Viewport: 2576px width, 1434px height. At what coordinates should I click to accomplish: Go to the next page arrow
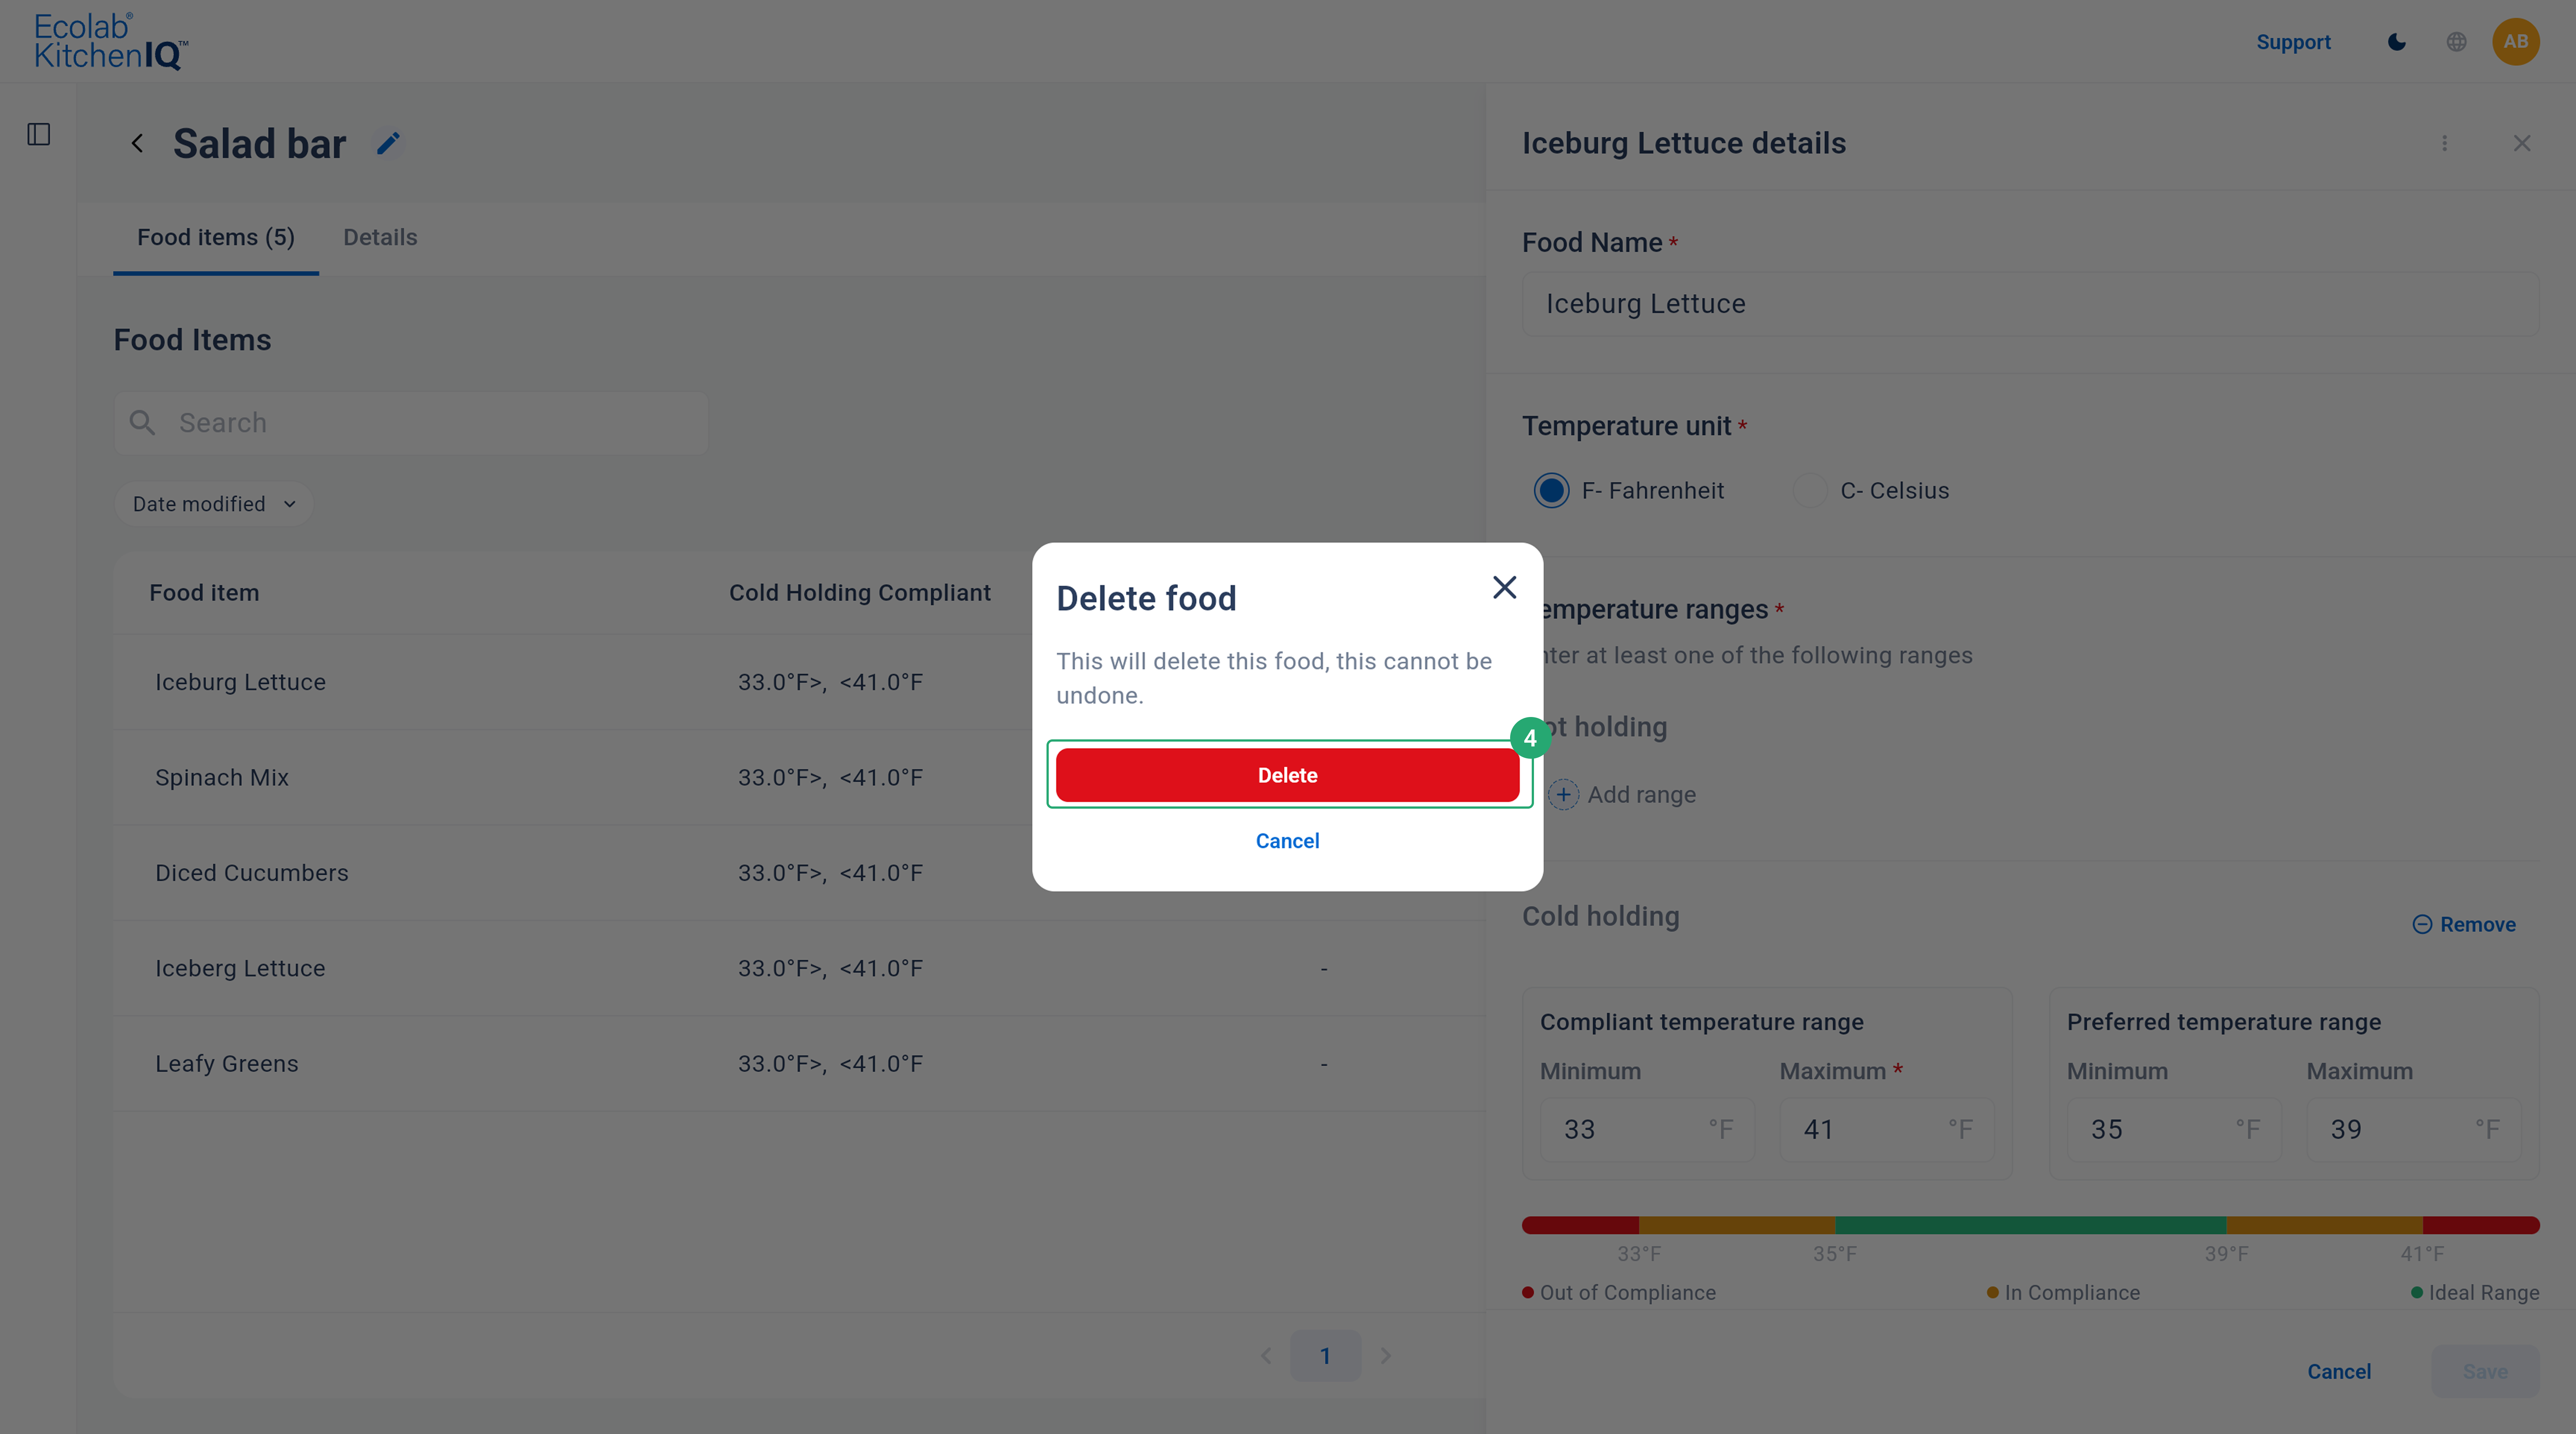[1386, 1356]
